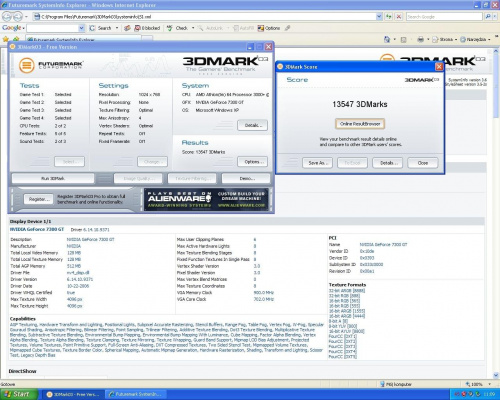Click the Stop loading button in IE

[399, 16]
